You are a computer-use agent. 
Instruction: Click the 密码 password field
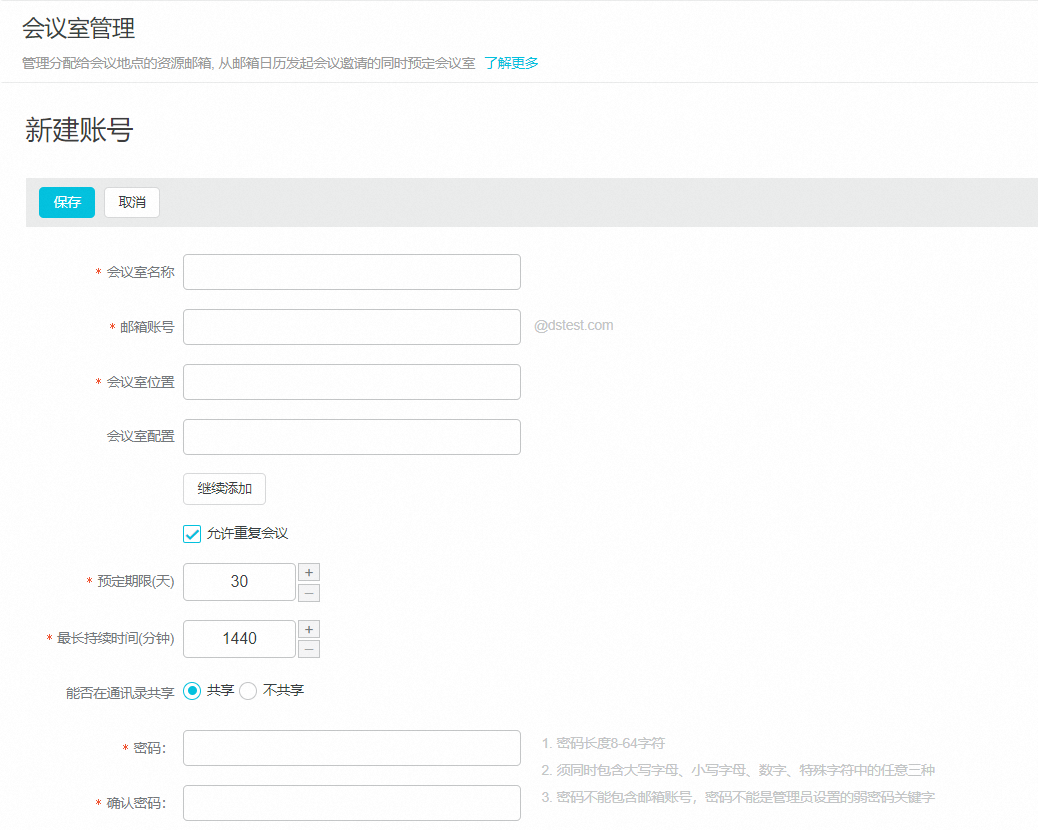[x=351, y=748]
